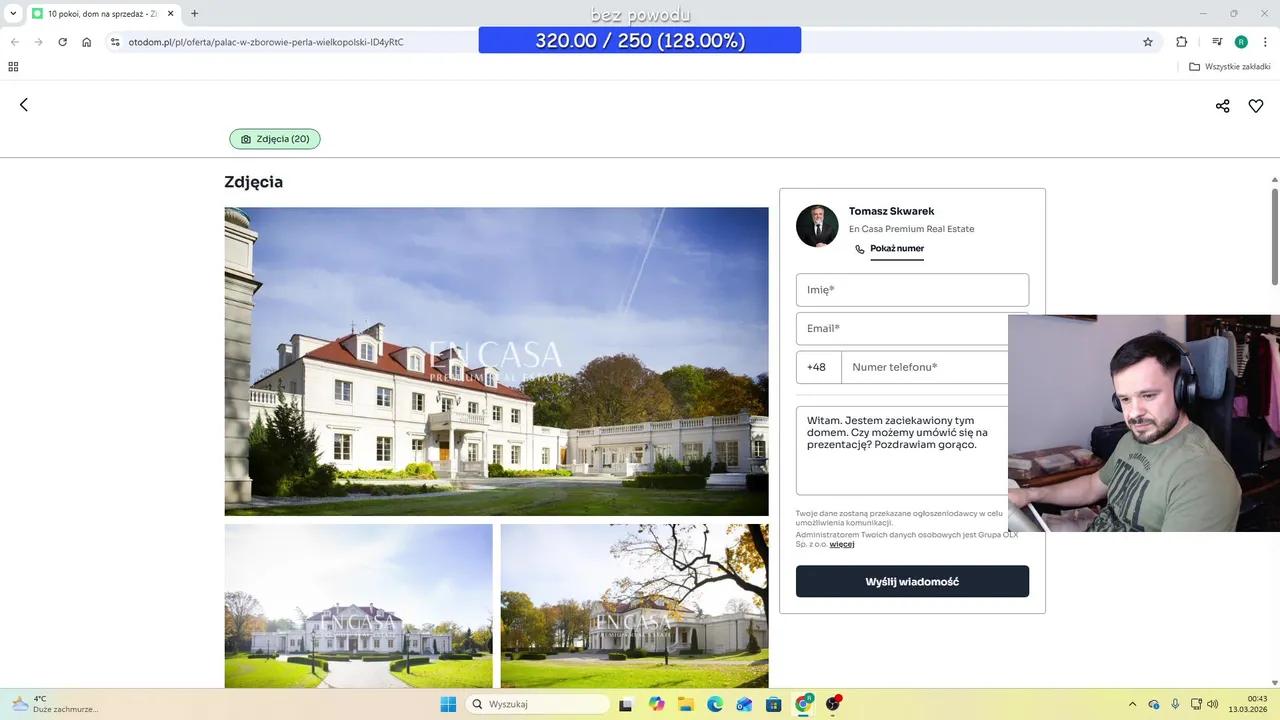The image size is (1280, 720).
Task: Open the weather widget on taskbar
Action: [x=55, y=704]
